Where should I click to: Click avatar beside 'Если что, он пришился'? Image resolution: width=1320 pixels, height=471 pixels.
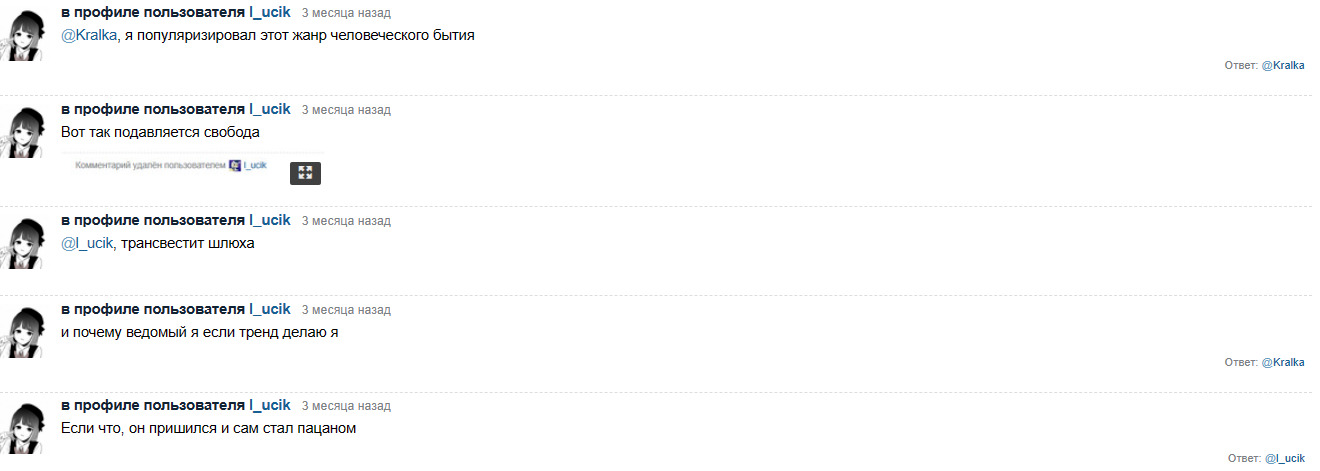(x=23, y=428)
